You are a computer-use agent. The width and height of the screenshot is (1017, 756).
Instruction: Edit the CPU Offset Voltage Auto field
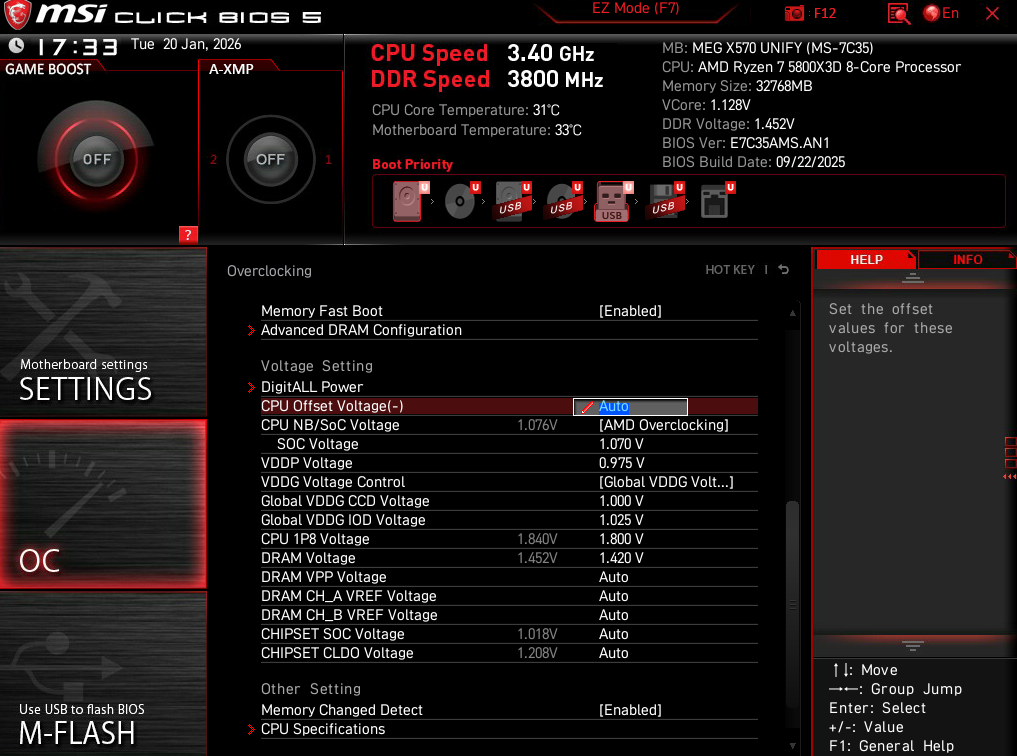pos(630,407)
